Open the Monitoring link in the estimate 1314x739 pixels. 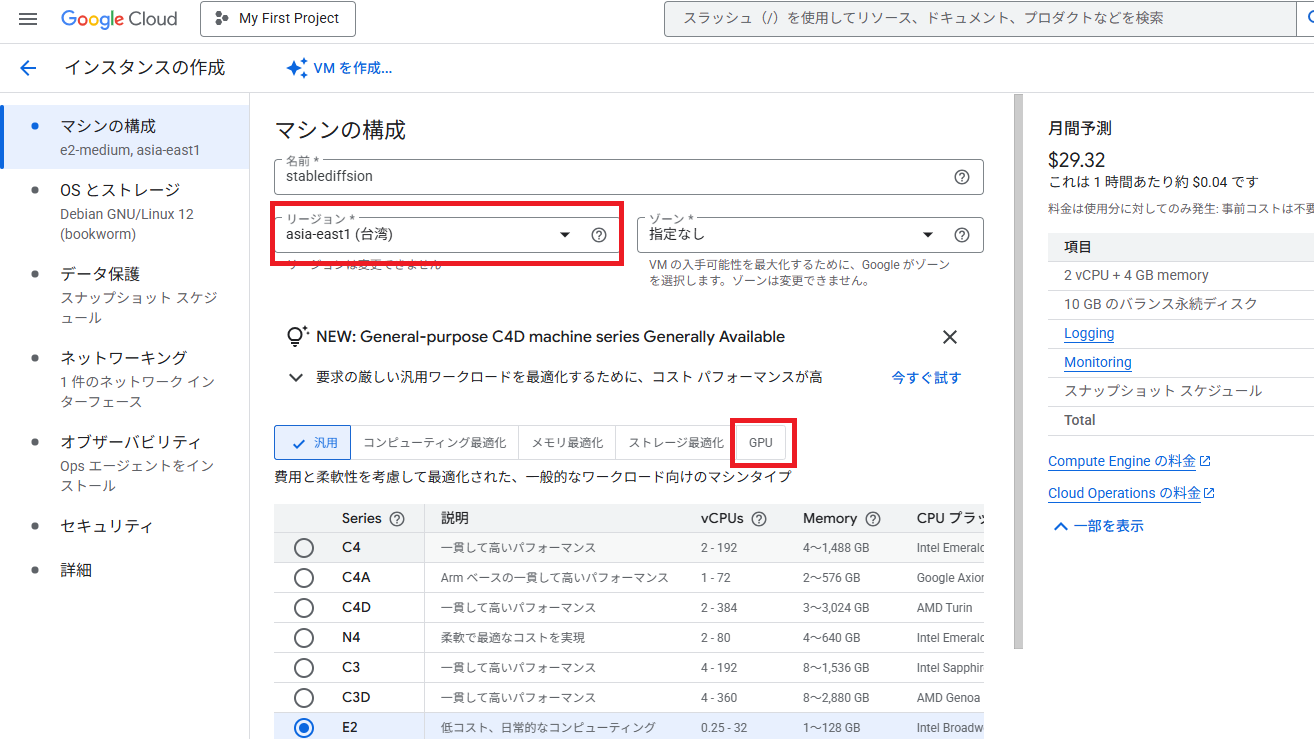point(1098,362)
